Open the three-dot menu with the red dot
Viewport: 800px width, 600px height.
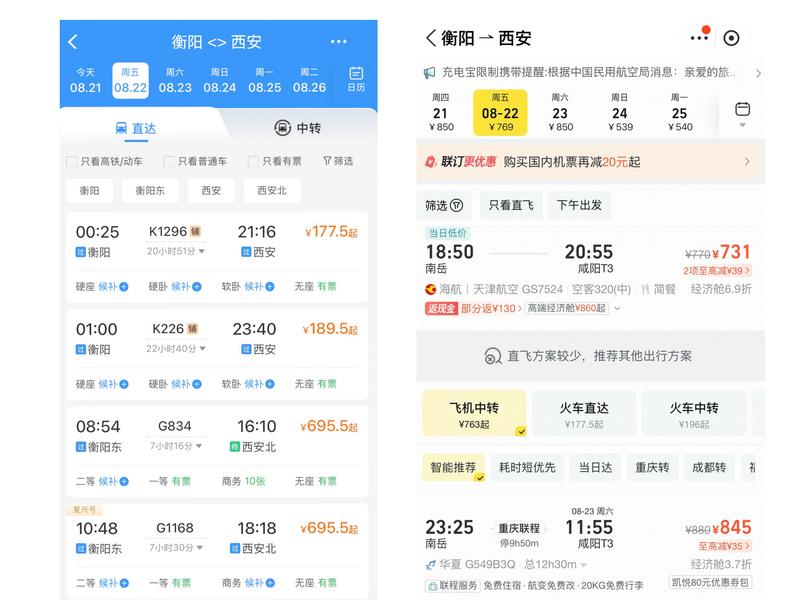click(699, 37)
